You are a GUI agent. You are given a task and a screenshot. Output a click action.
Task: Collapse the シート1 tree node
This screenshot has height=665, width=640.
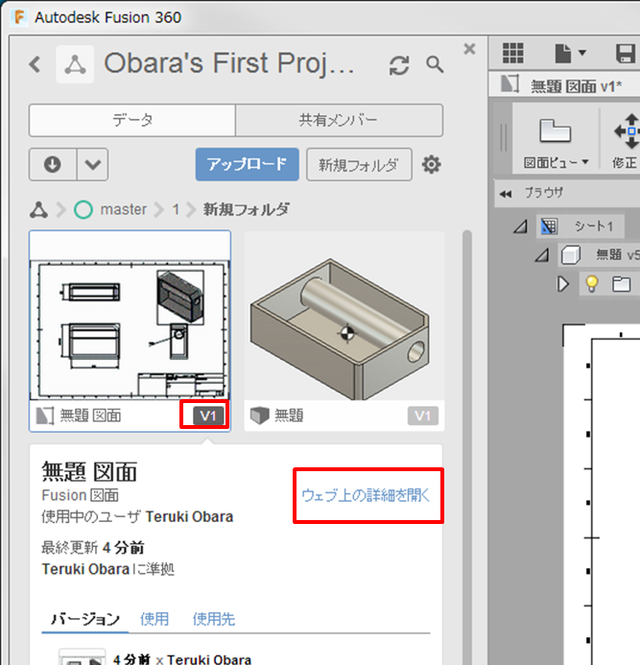point(520,227)
